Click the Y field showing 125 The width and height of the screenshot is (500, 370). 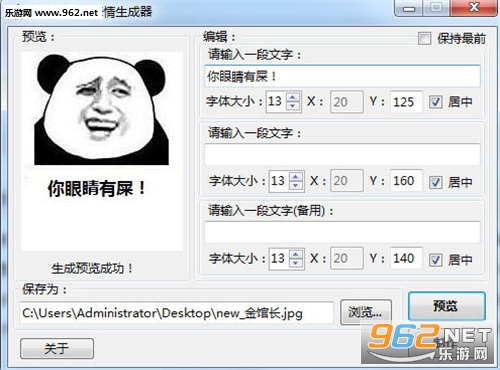tap(406, 102)
